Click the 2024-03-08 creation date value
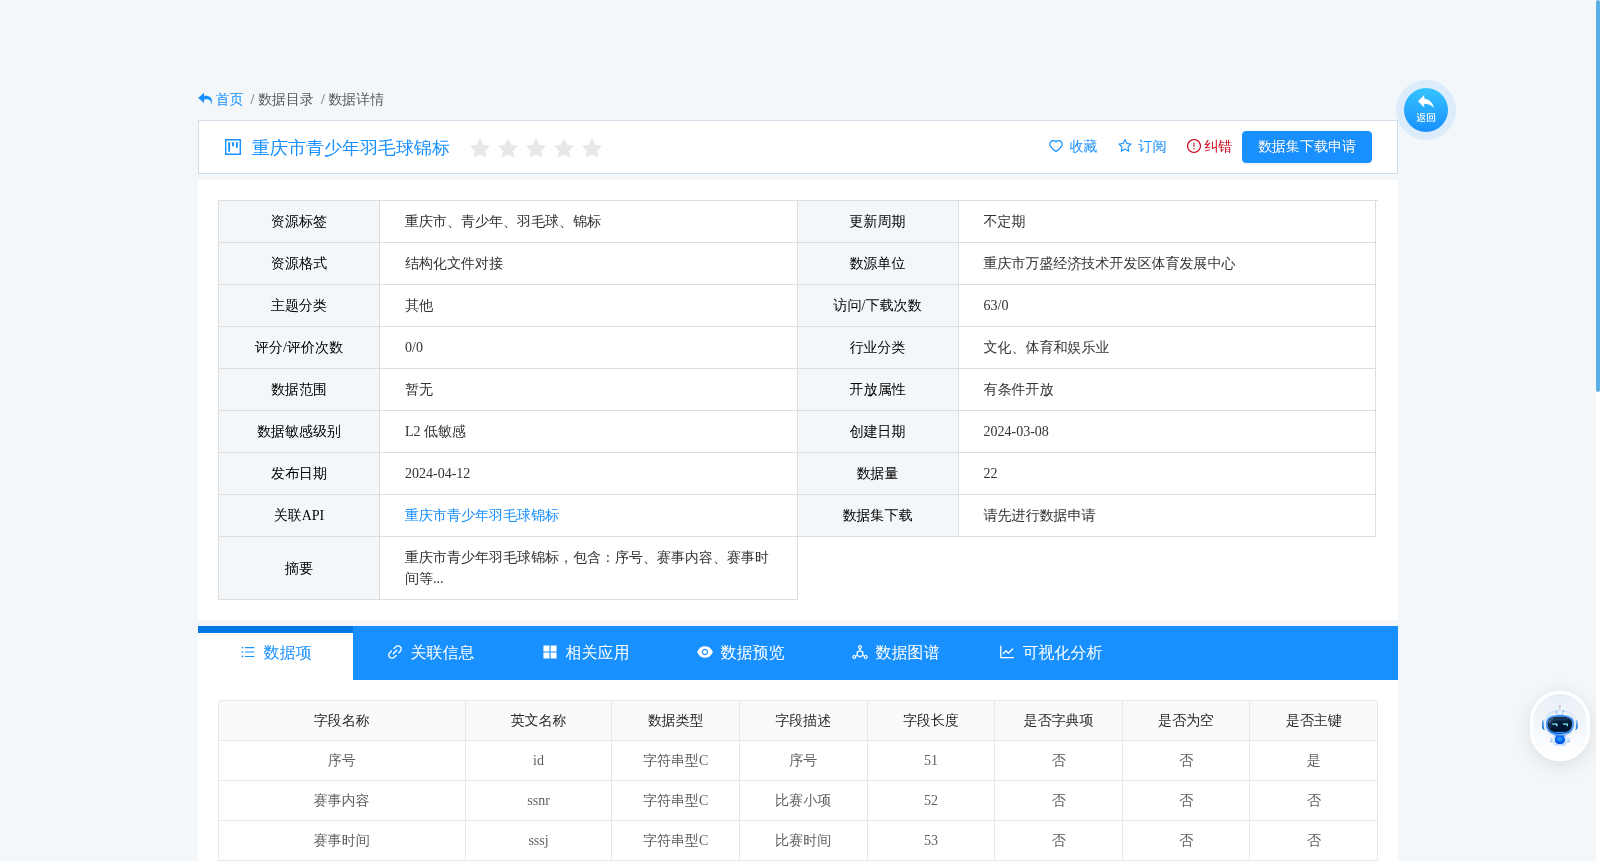1600x861 pixels. (1016, 432)
